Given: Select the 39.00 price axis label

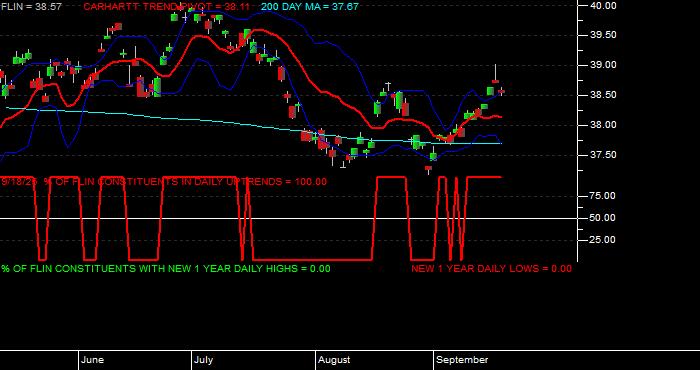Looking at the screenshot, I should coord(603,65).
